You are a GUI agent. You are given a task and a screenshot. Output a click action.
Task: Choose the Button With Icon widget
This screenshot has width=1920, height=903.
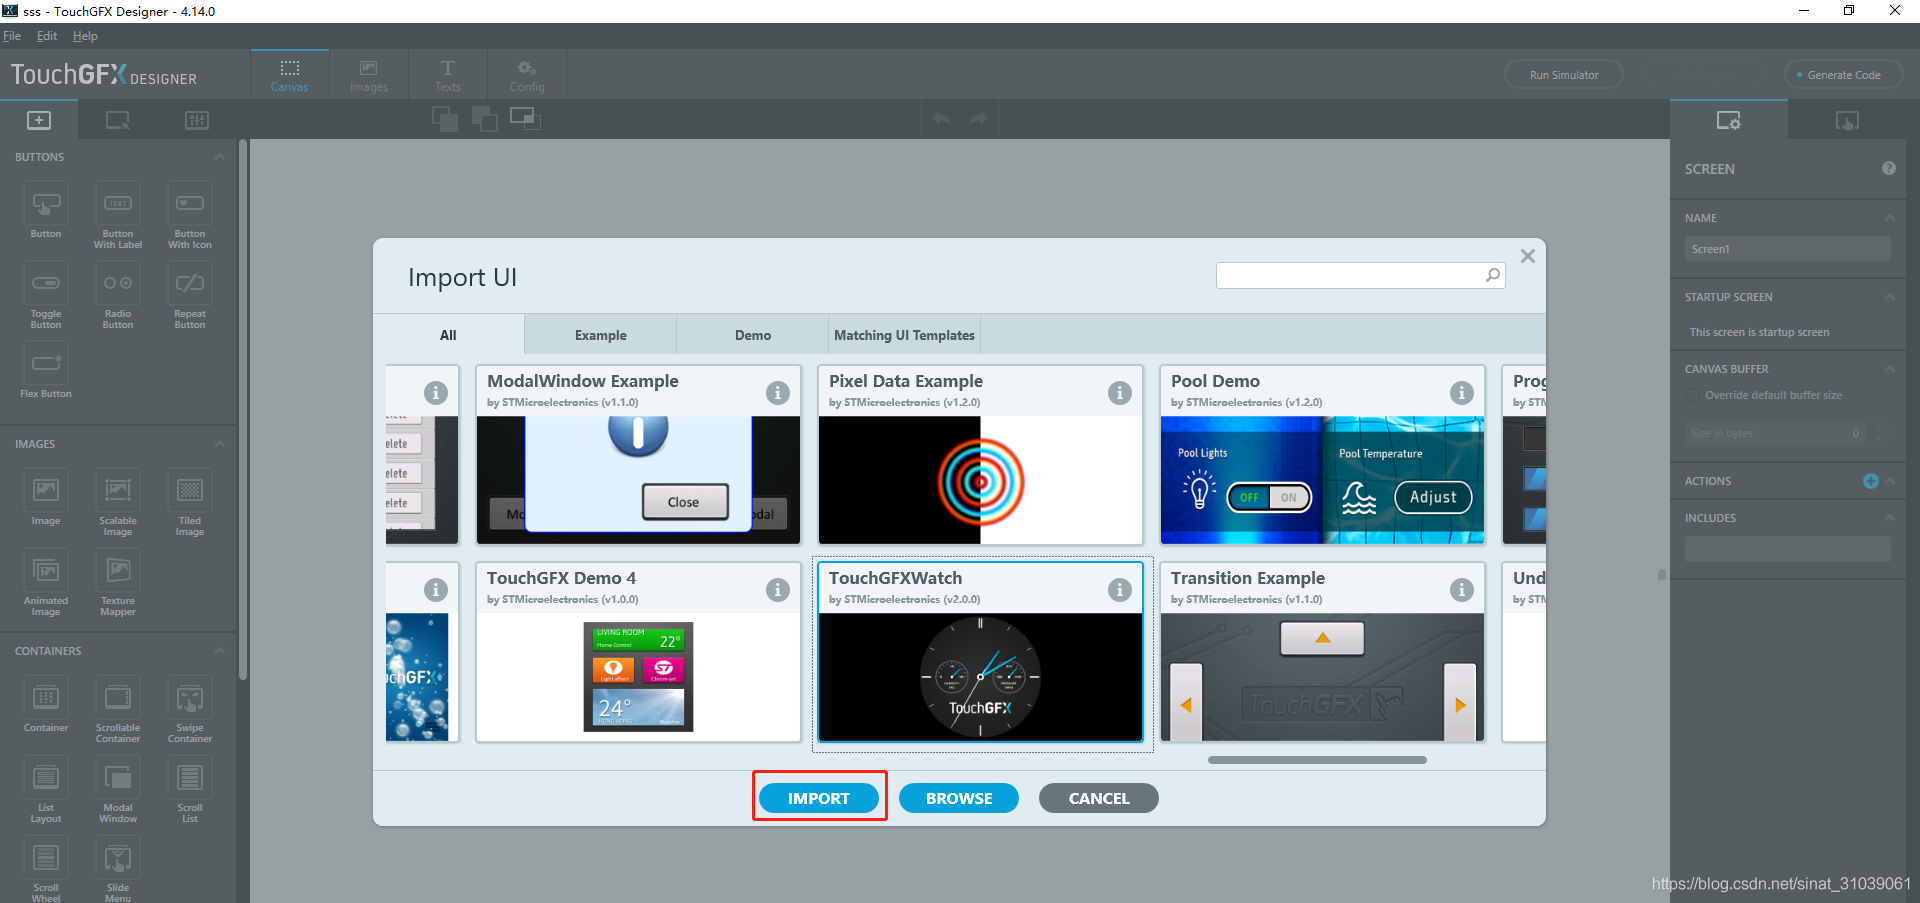point(190,204)
